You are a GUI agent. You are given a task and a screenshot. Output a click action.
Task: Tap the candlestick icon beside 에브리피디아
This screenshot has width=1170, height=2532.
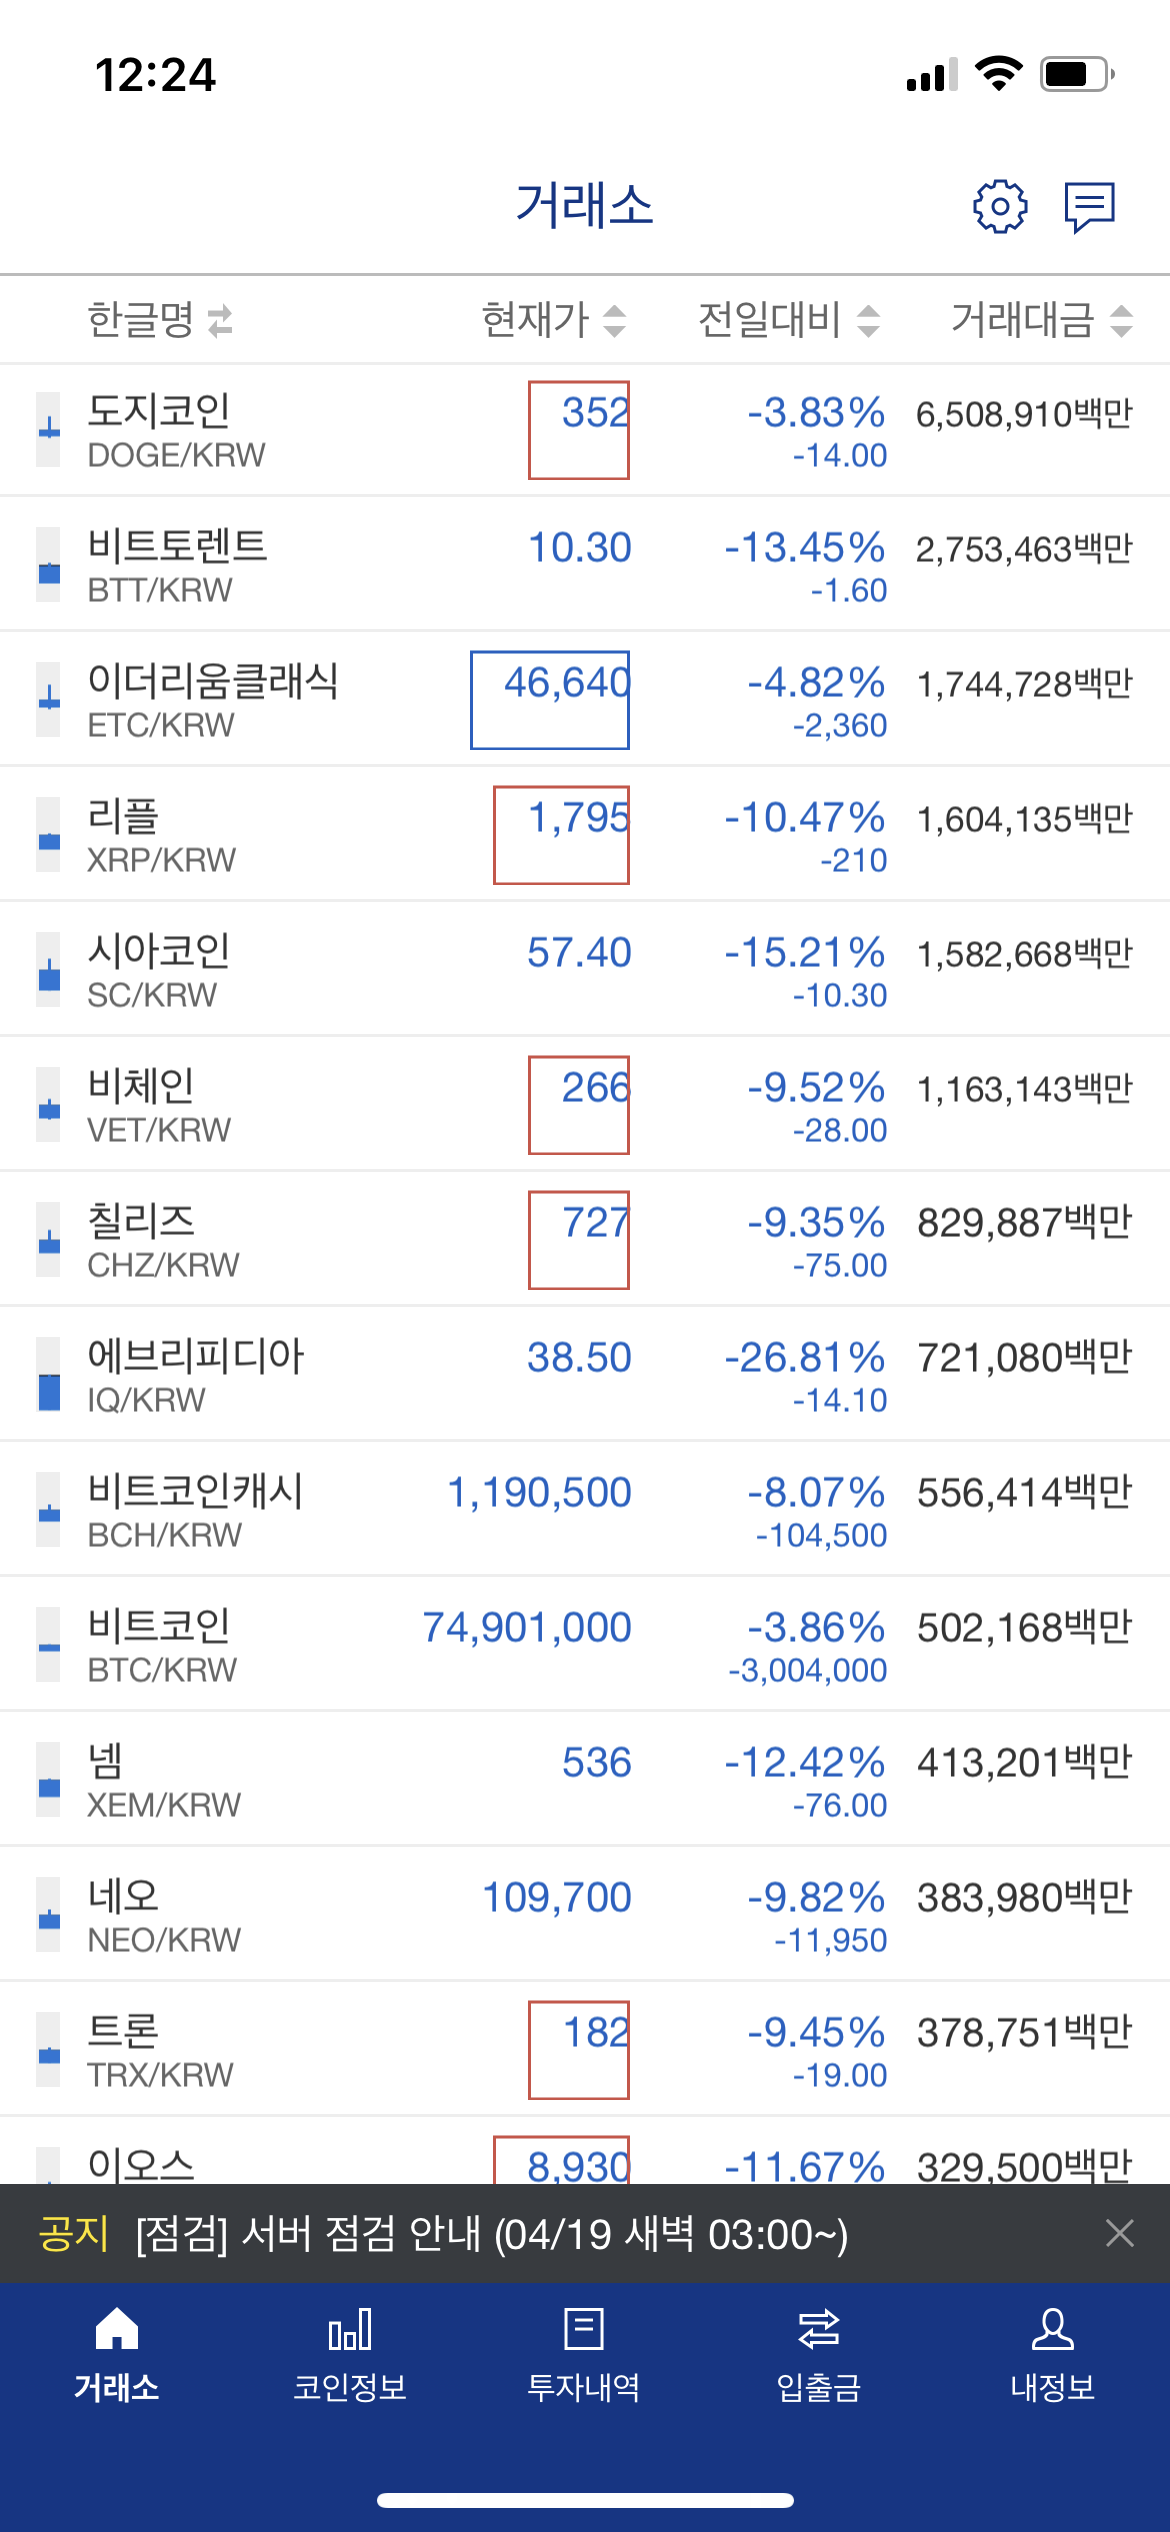coord(48,1375)
